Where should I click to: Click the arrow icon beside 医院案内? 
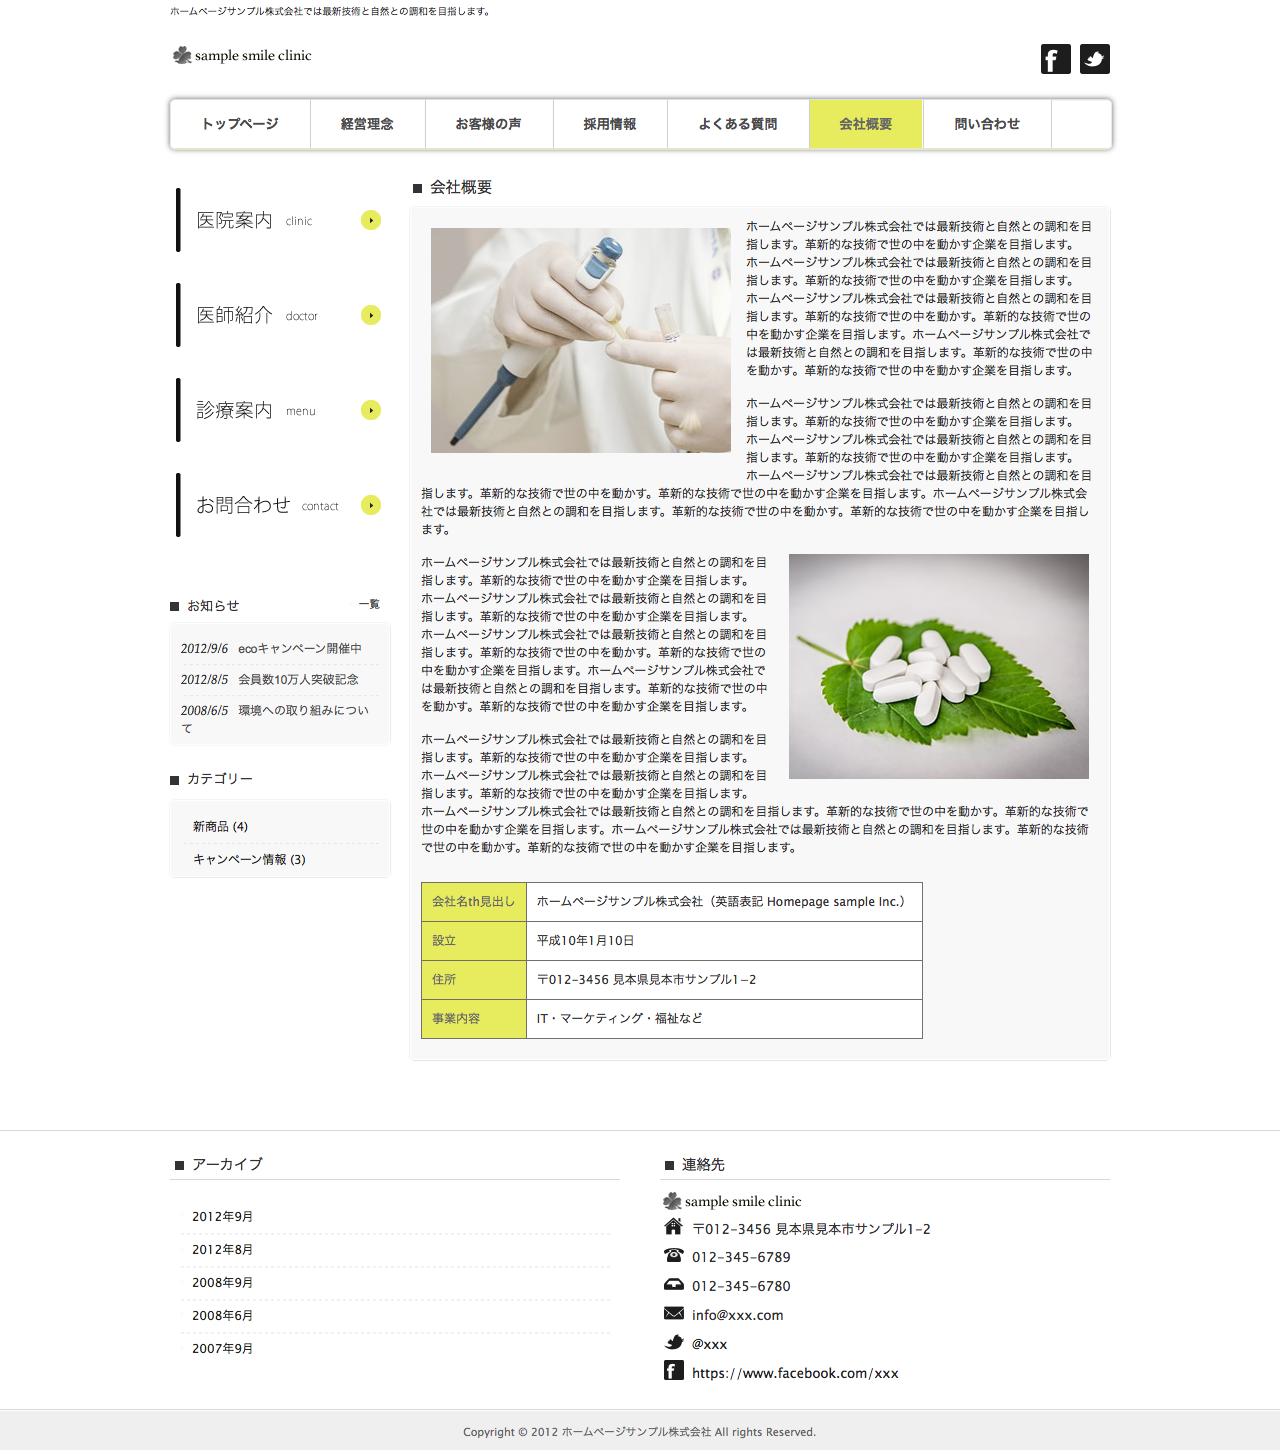pyautogui.click(x=371, y=220)
